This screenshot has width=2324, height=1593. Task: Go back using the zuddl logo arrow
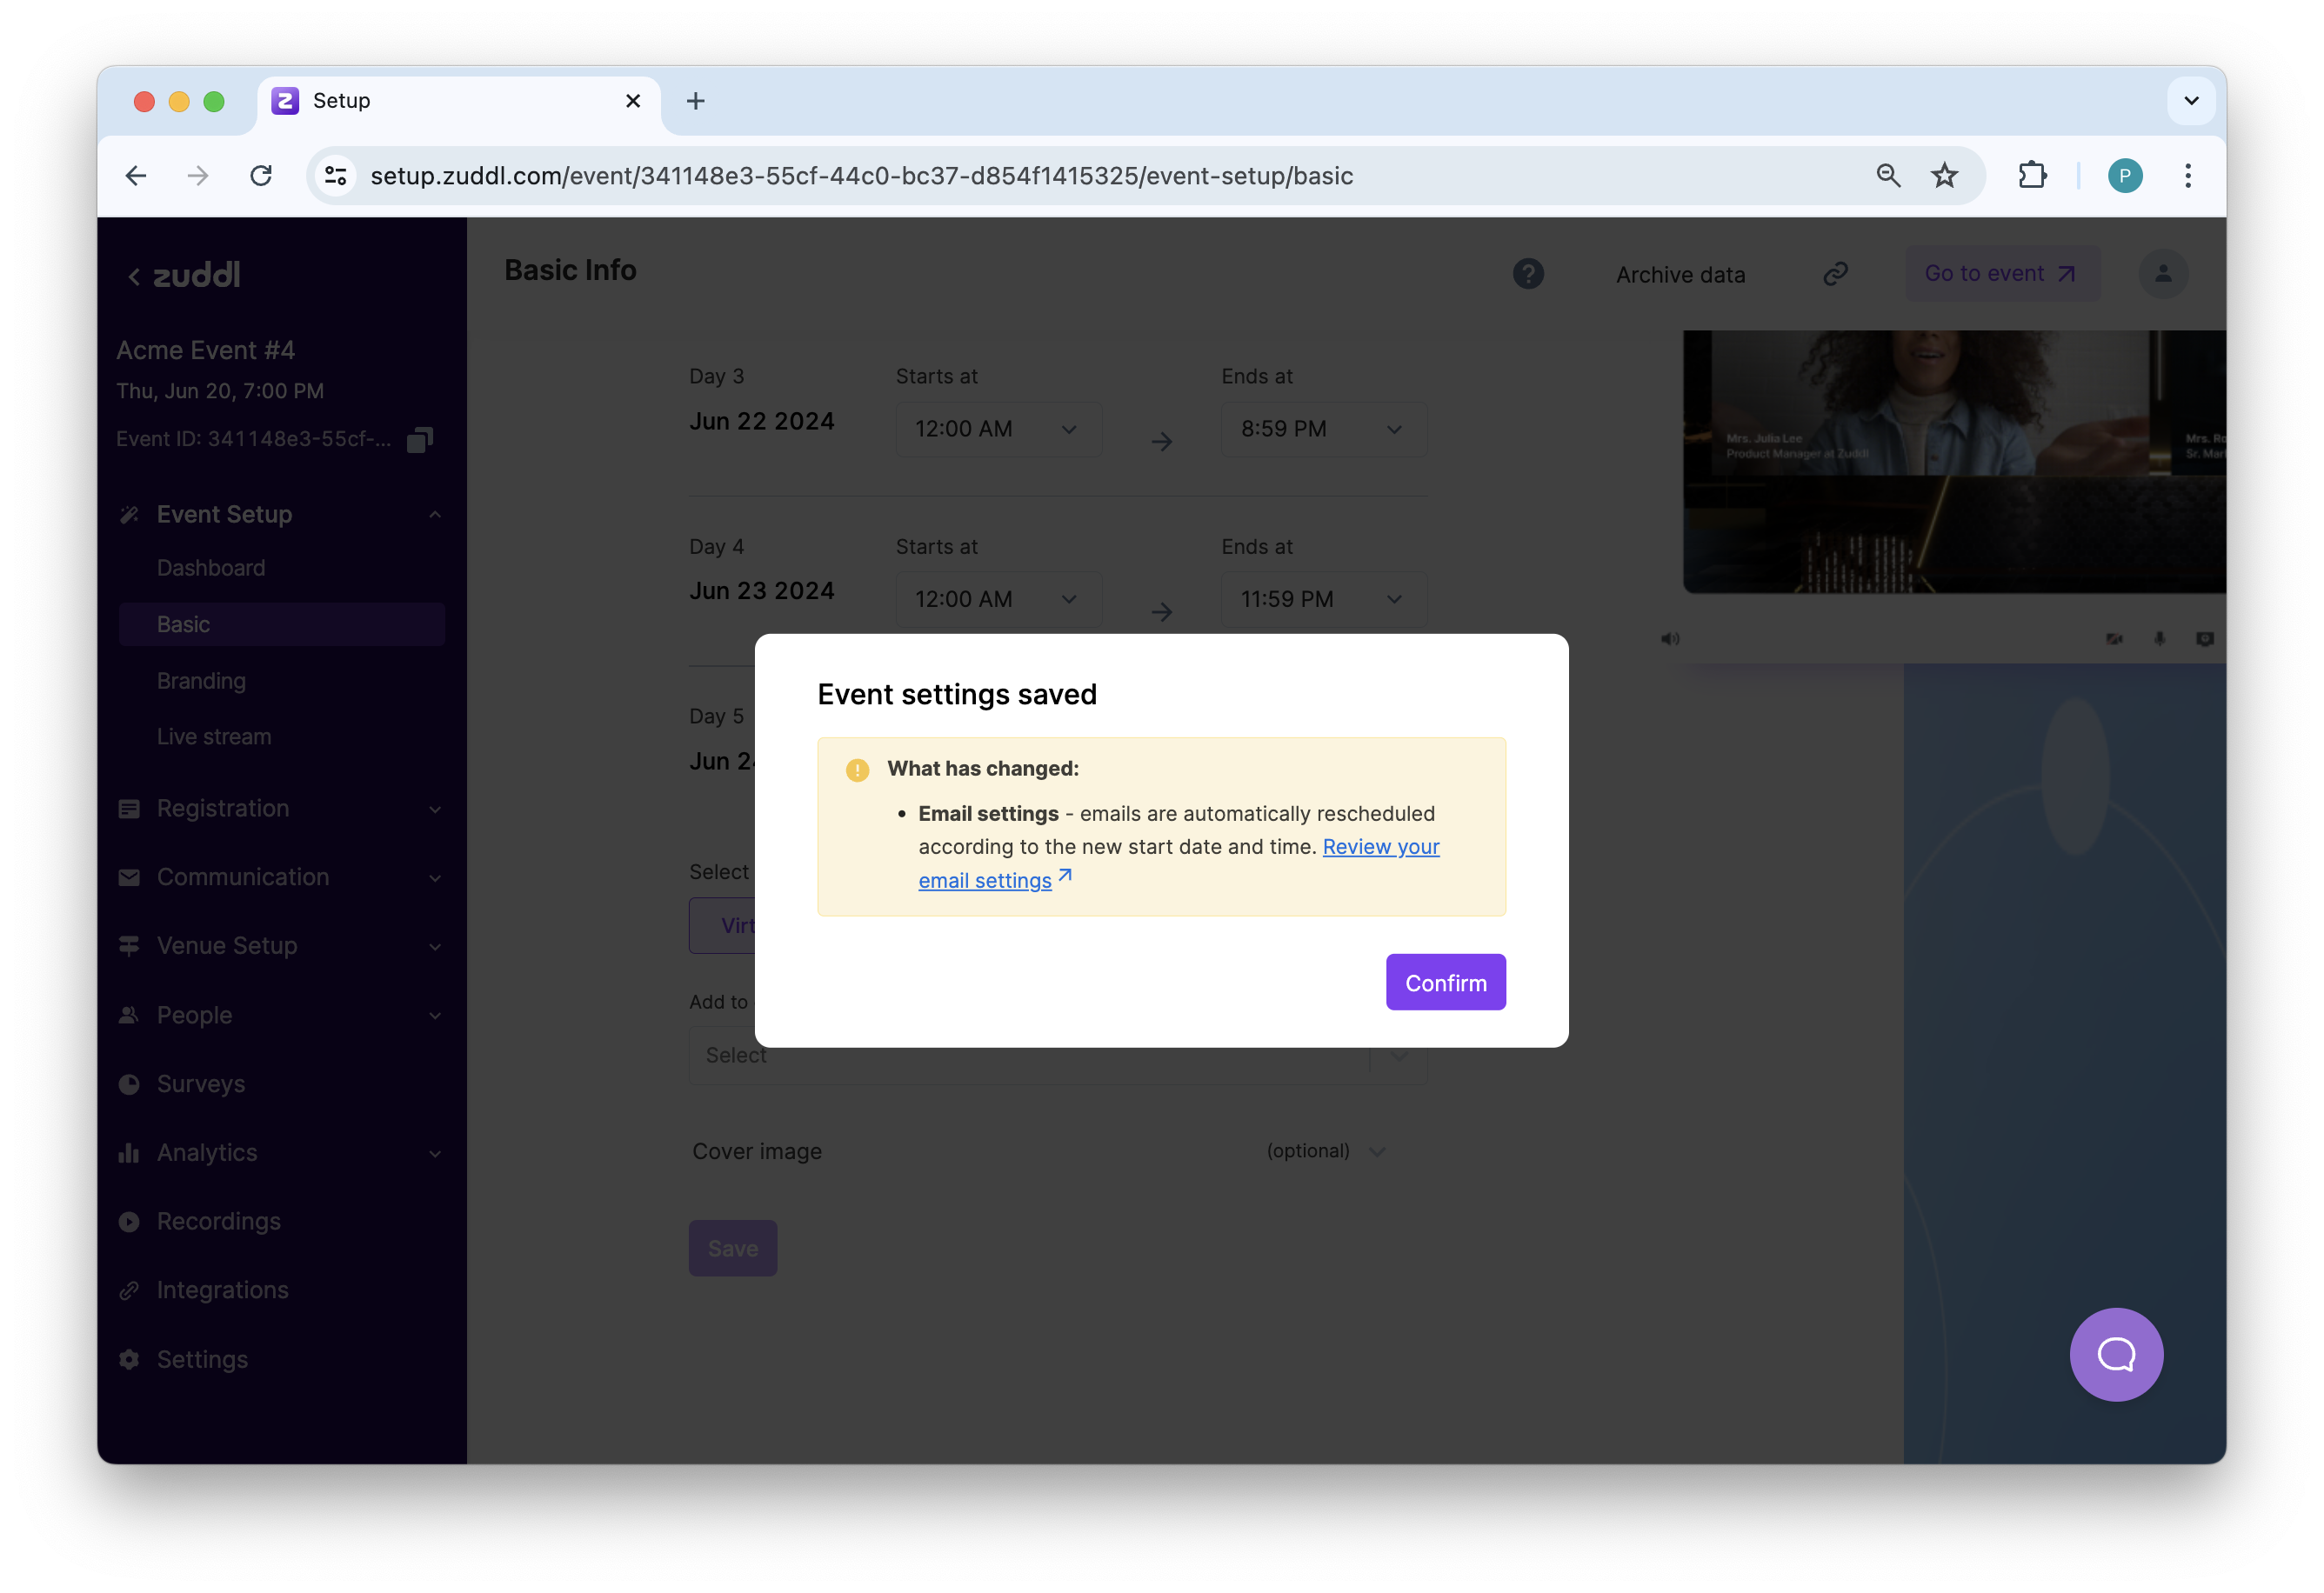pos(134,276)
